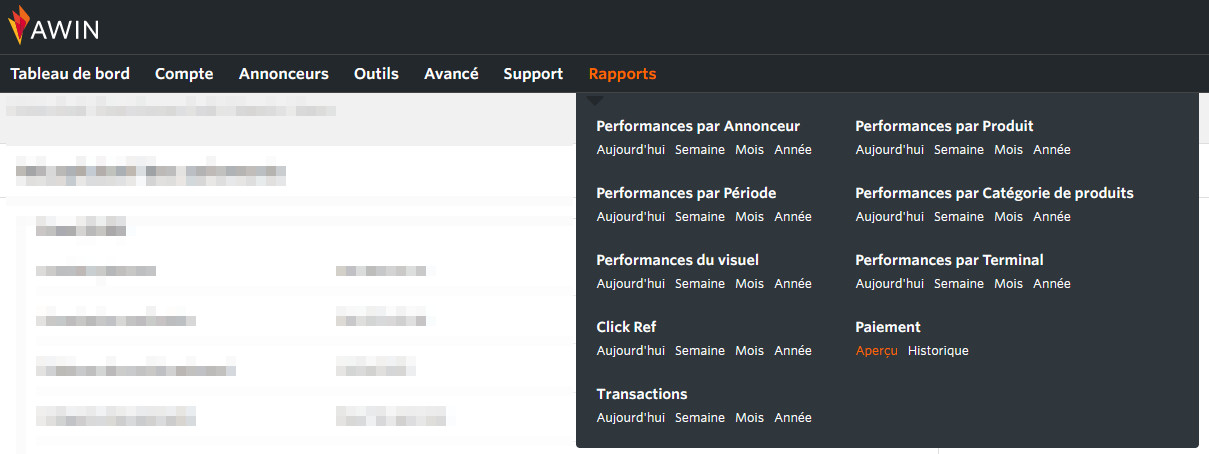This screenshot has height=454, width=1209.
Task: Select Aujourd'hui under Performances par Annonceur
Action: pyautogui.click(x=631, y=150)
